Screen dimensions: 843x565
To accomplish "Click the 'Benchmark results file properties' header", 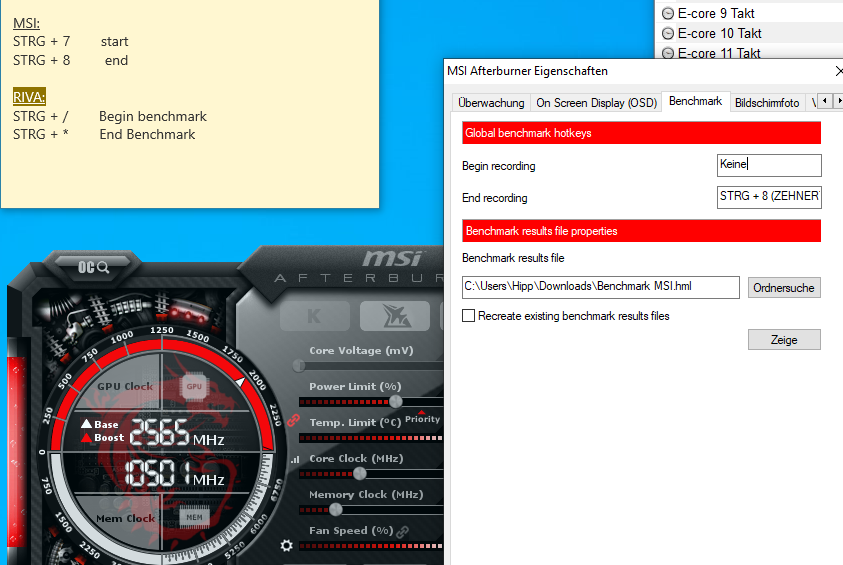I will (641, 231).
